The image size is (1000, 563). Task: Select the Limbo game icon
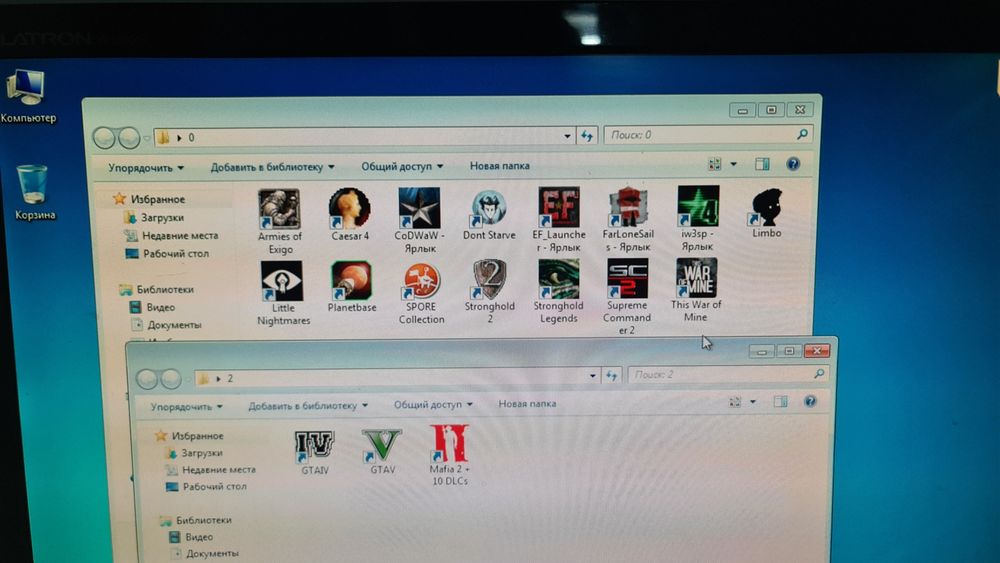tap(766, 207)
